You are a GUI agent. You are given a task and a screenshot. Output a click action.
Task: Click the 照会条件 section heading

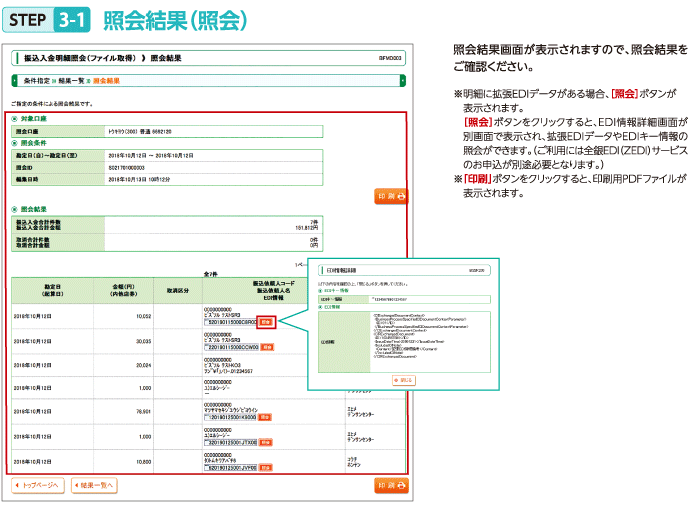(33, 143)
